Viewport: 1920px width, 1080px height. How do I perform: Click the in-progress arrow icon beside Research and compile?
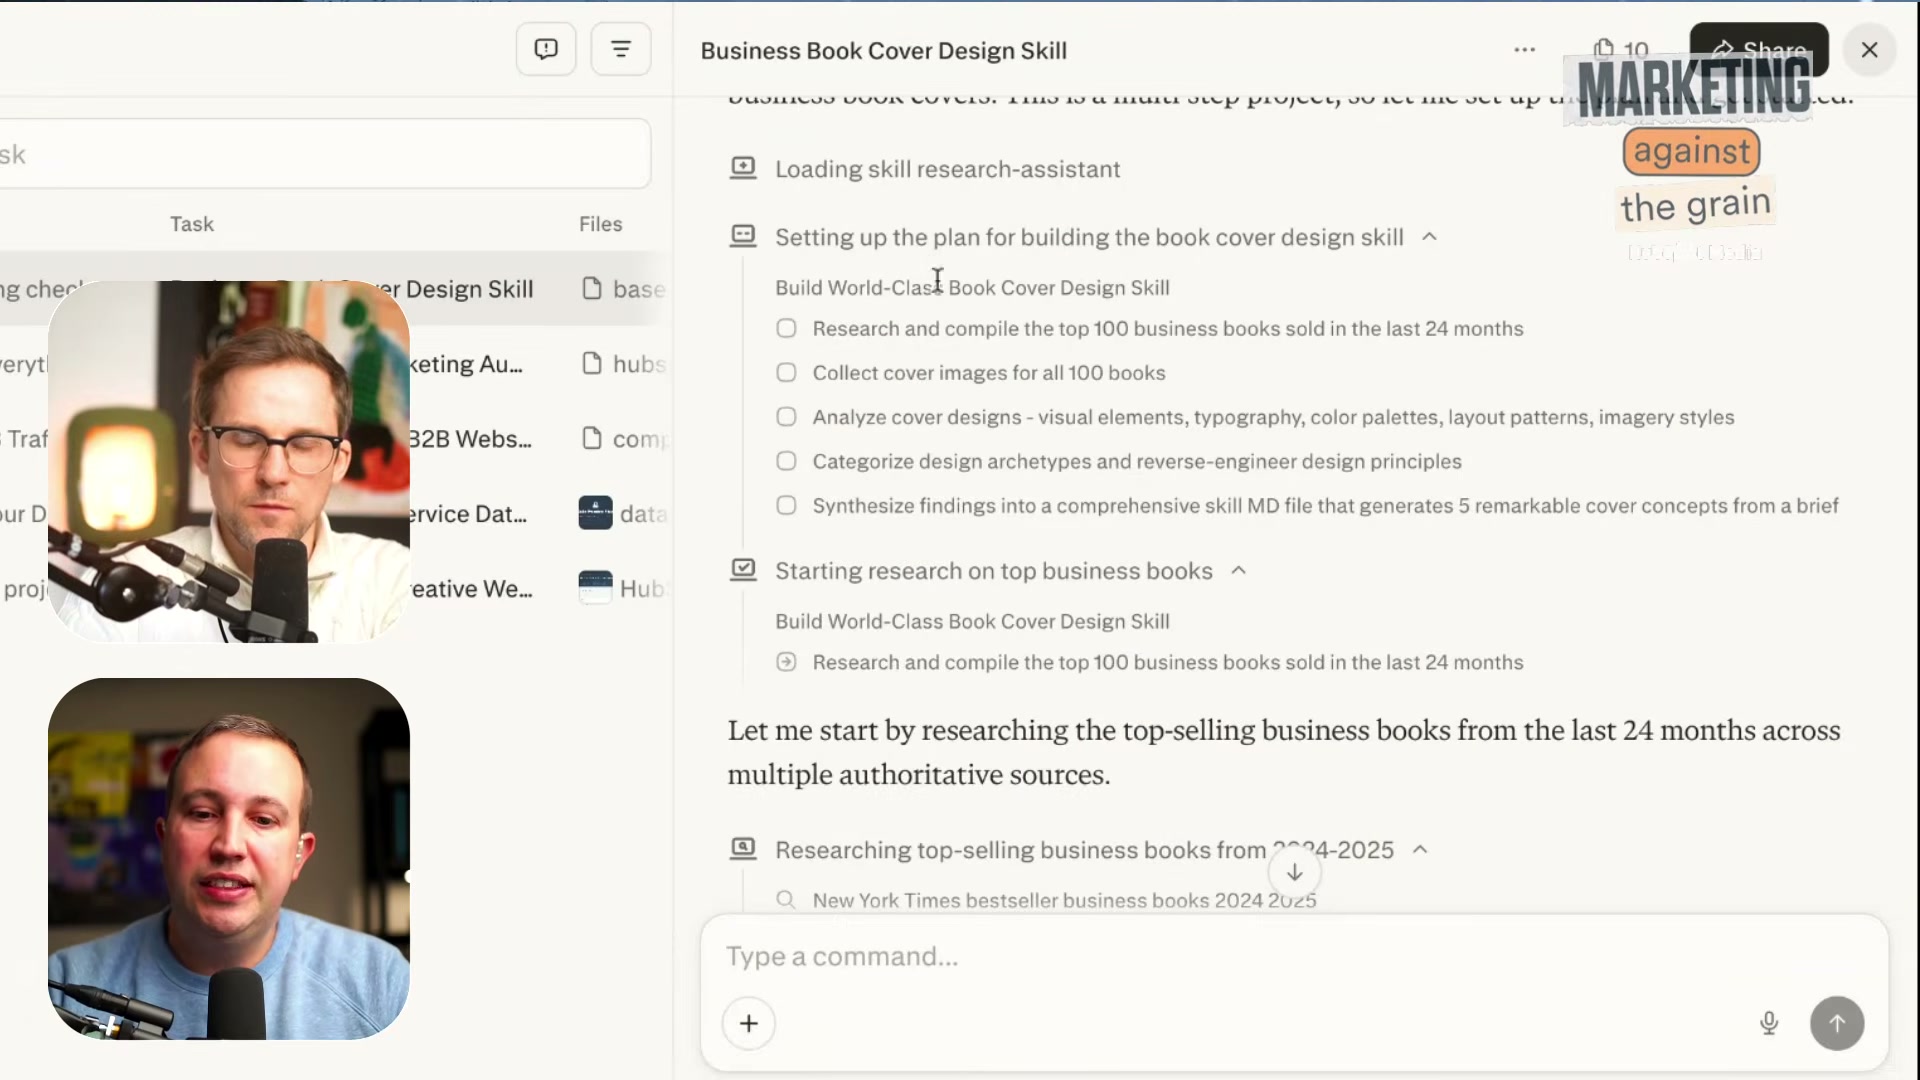(786, 662)
